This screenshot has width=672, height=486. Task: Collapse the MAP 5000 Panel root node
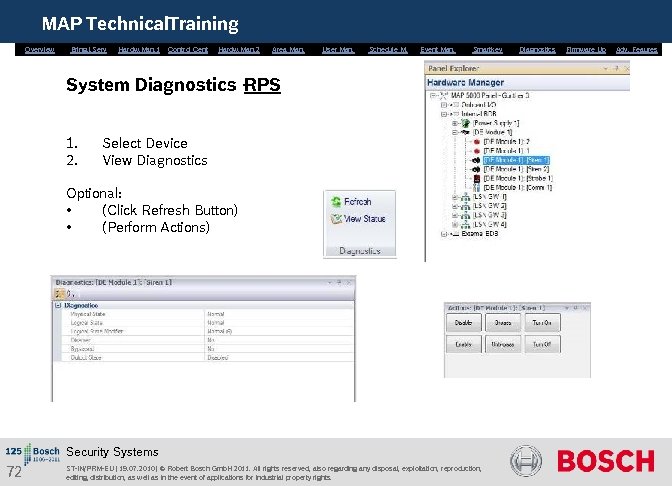coord(433,96)
